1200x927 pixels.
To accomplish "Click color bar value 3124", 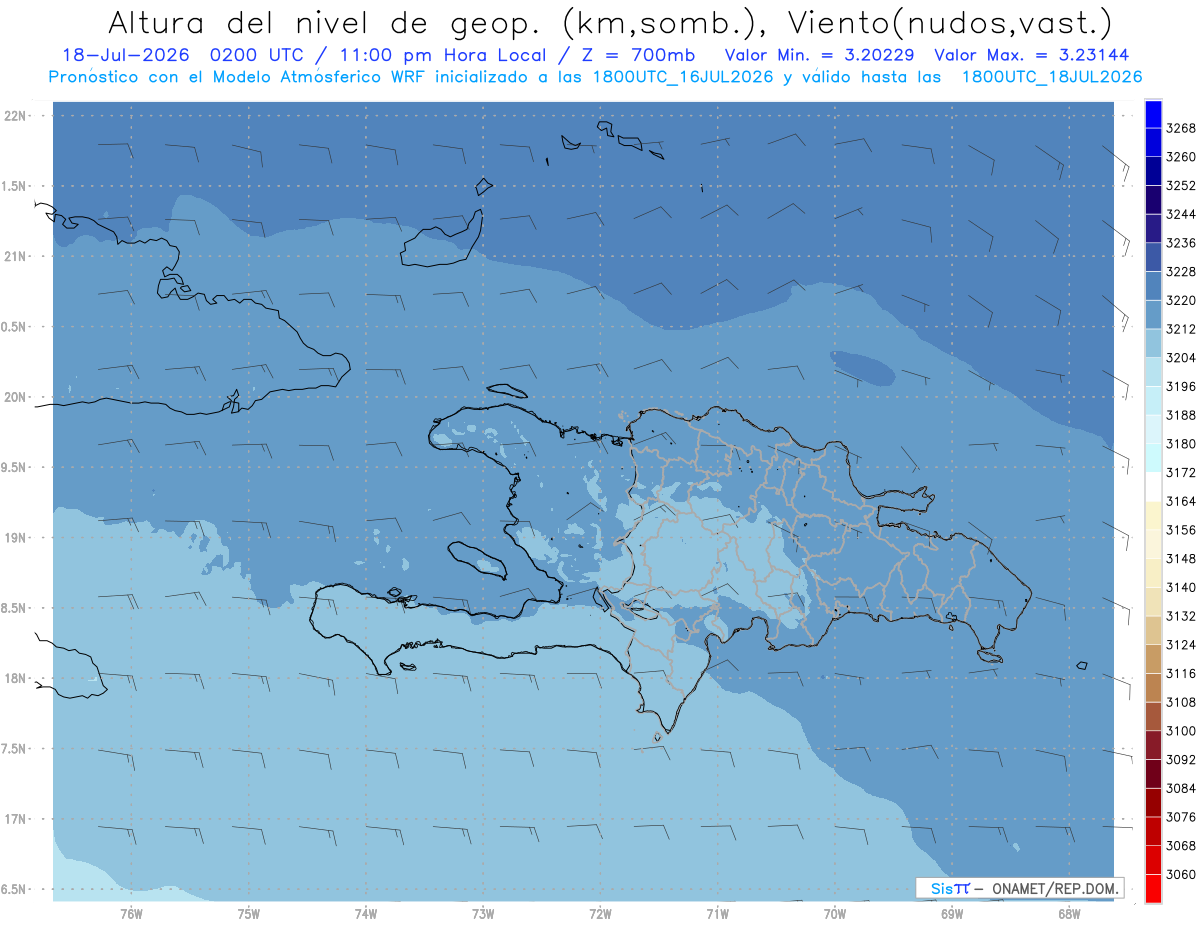I will [x=1181, y=645].
